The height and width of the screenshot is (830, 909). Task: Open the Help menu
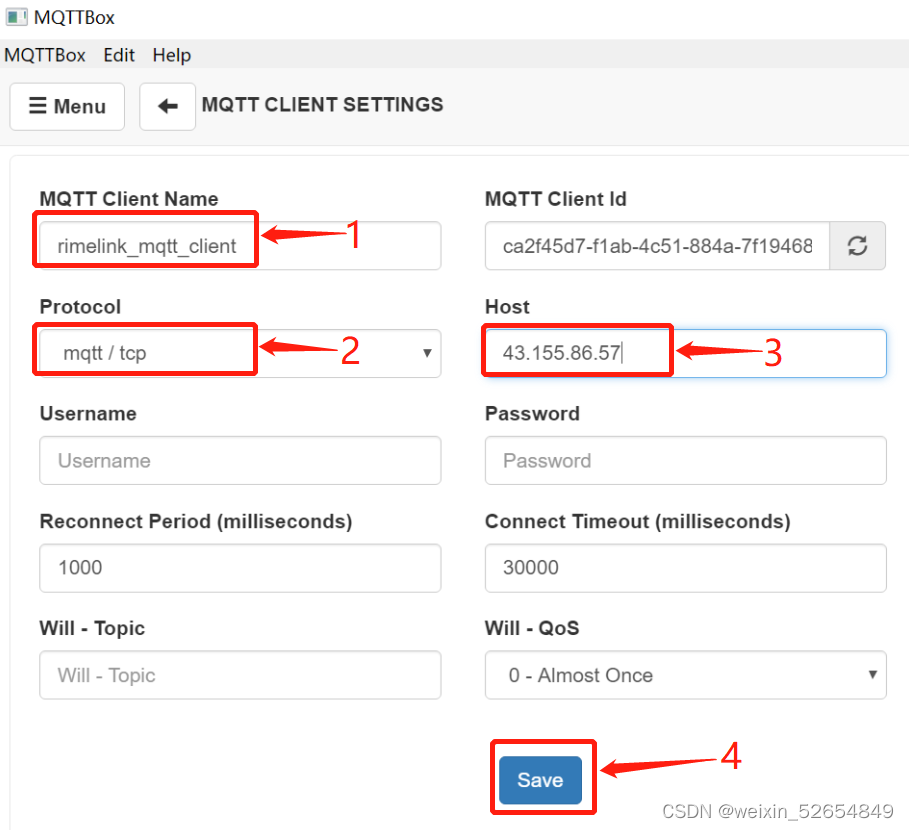tap(171, 55)
